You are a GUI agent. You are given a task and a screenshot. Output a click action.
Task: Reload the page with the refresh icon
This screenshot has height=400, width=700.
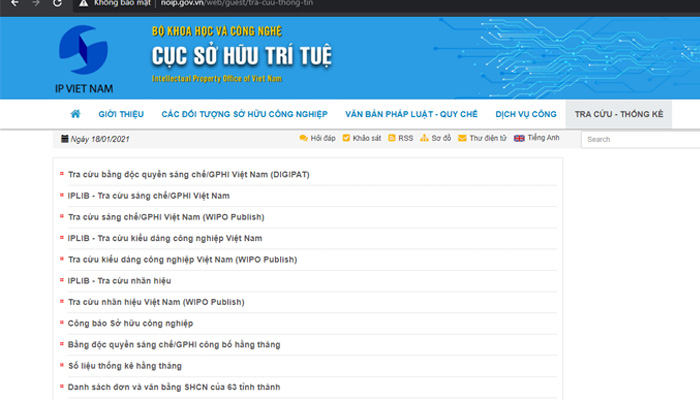tap(57, 3)
